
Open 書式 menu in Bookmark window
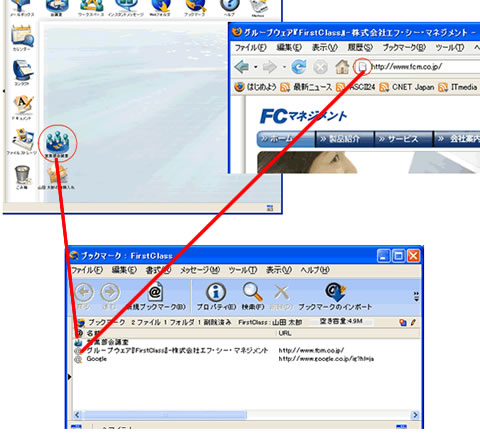[158, 270]
